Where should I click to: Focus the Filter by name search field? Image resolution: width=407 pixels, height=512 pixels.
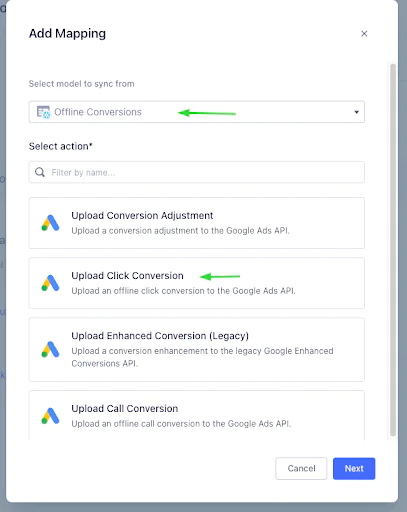(197, 172)
